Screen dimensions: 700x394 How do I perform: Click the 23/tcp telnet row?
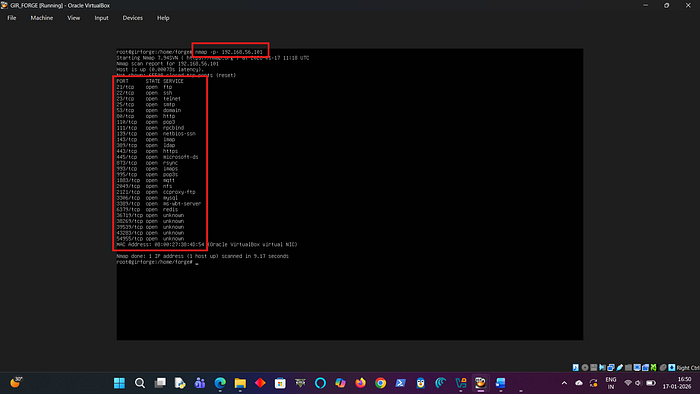[x=149, y=99]
